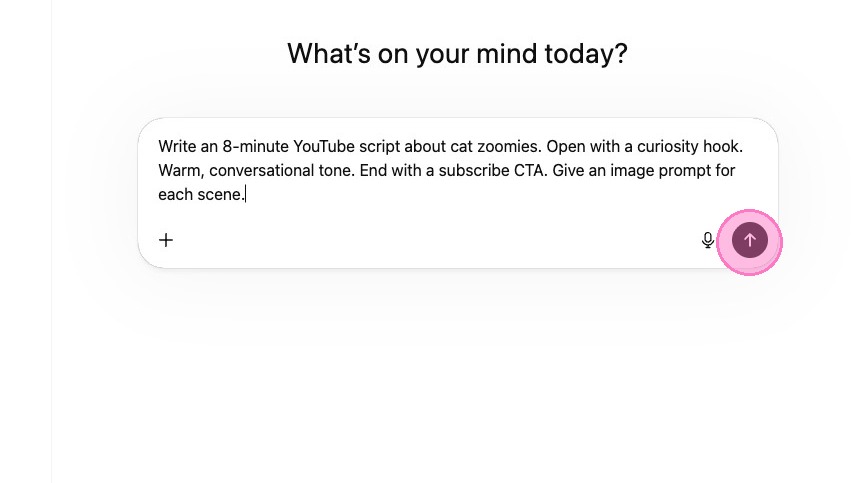Click the word "Write" at prompt start
This screenshot has height=483, width=864.
tap(179, 146)
